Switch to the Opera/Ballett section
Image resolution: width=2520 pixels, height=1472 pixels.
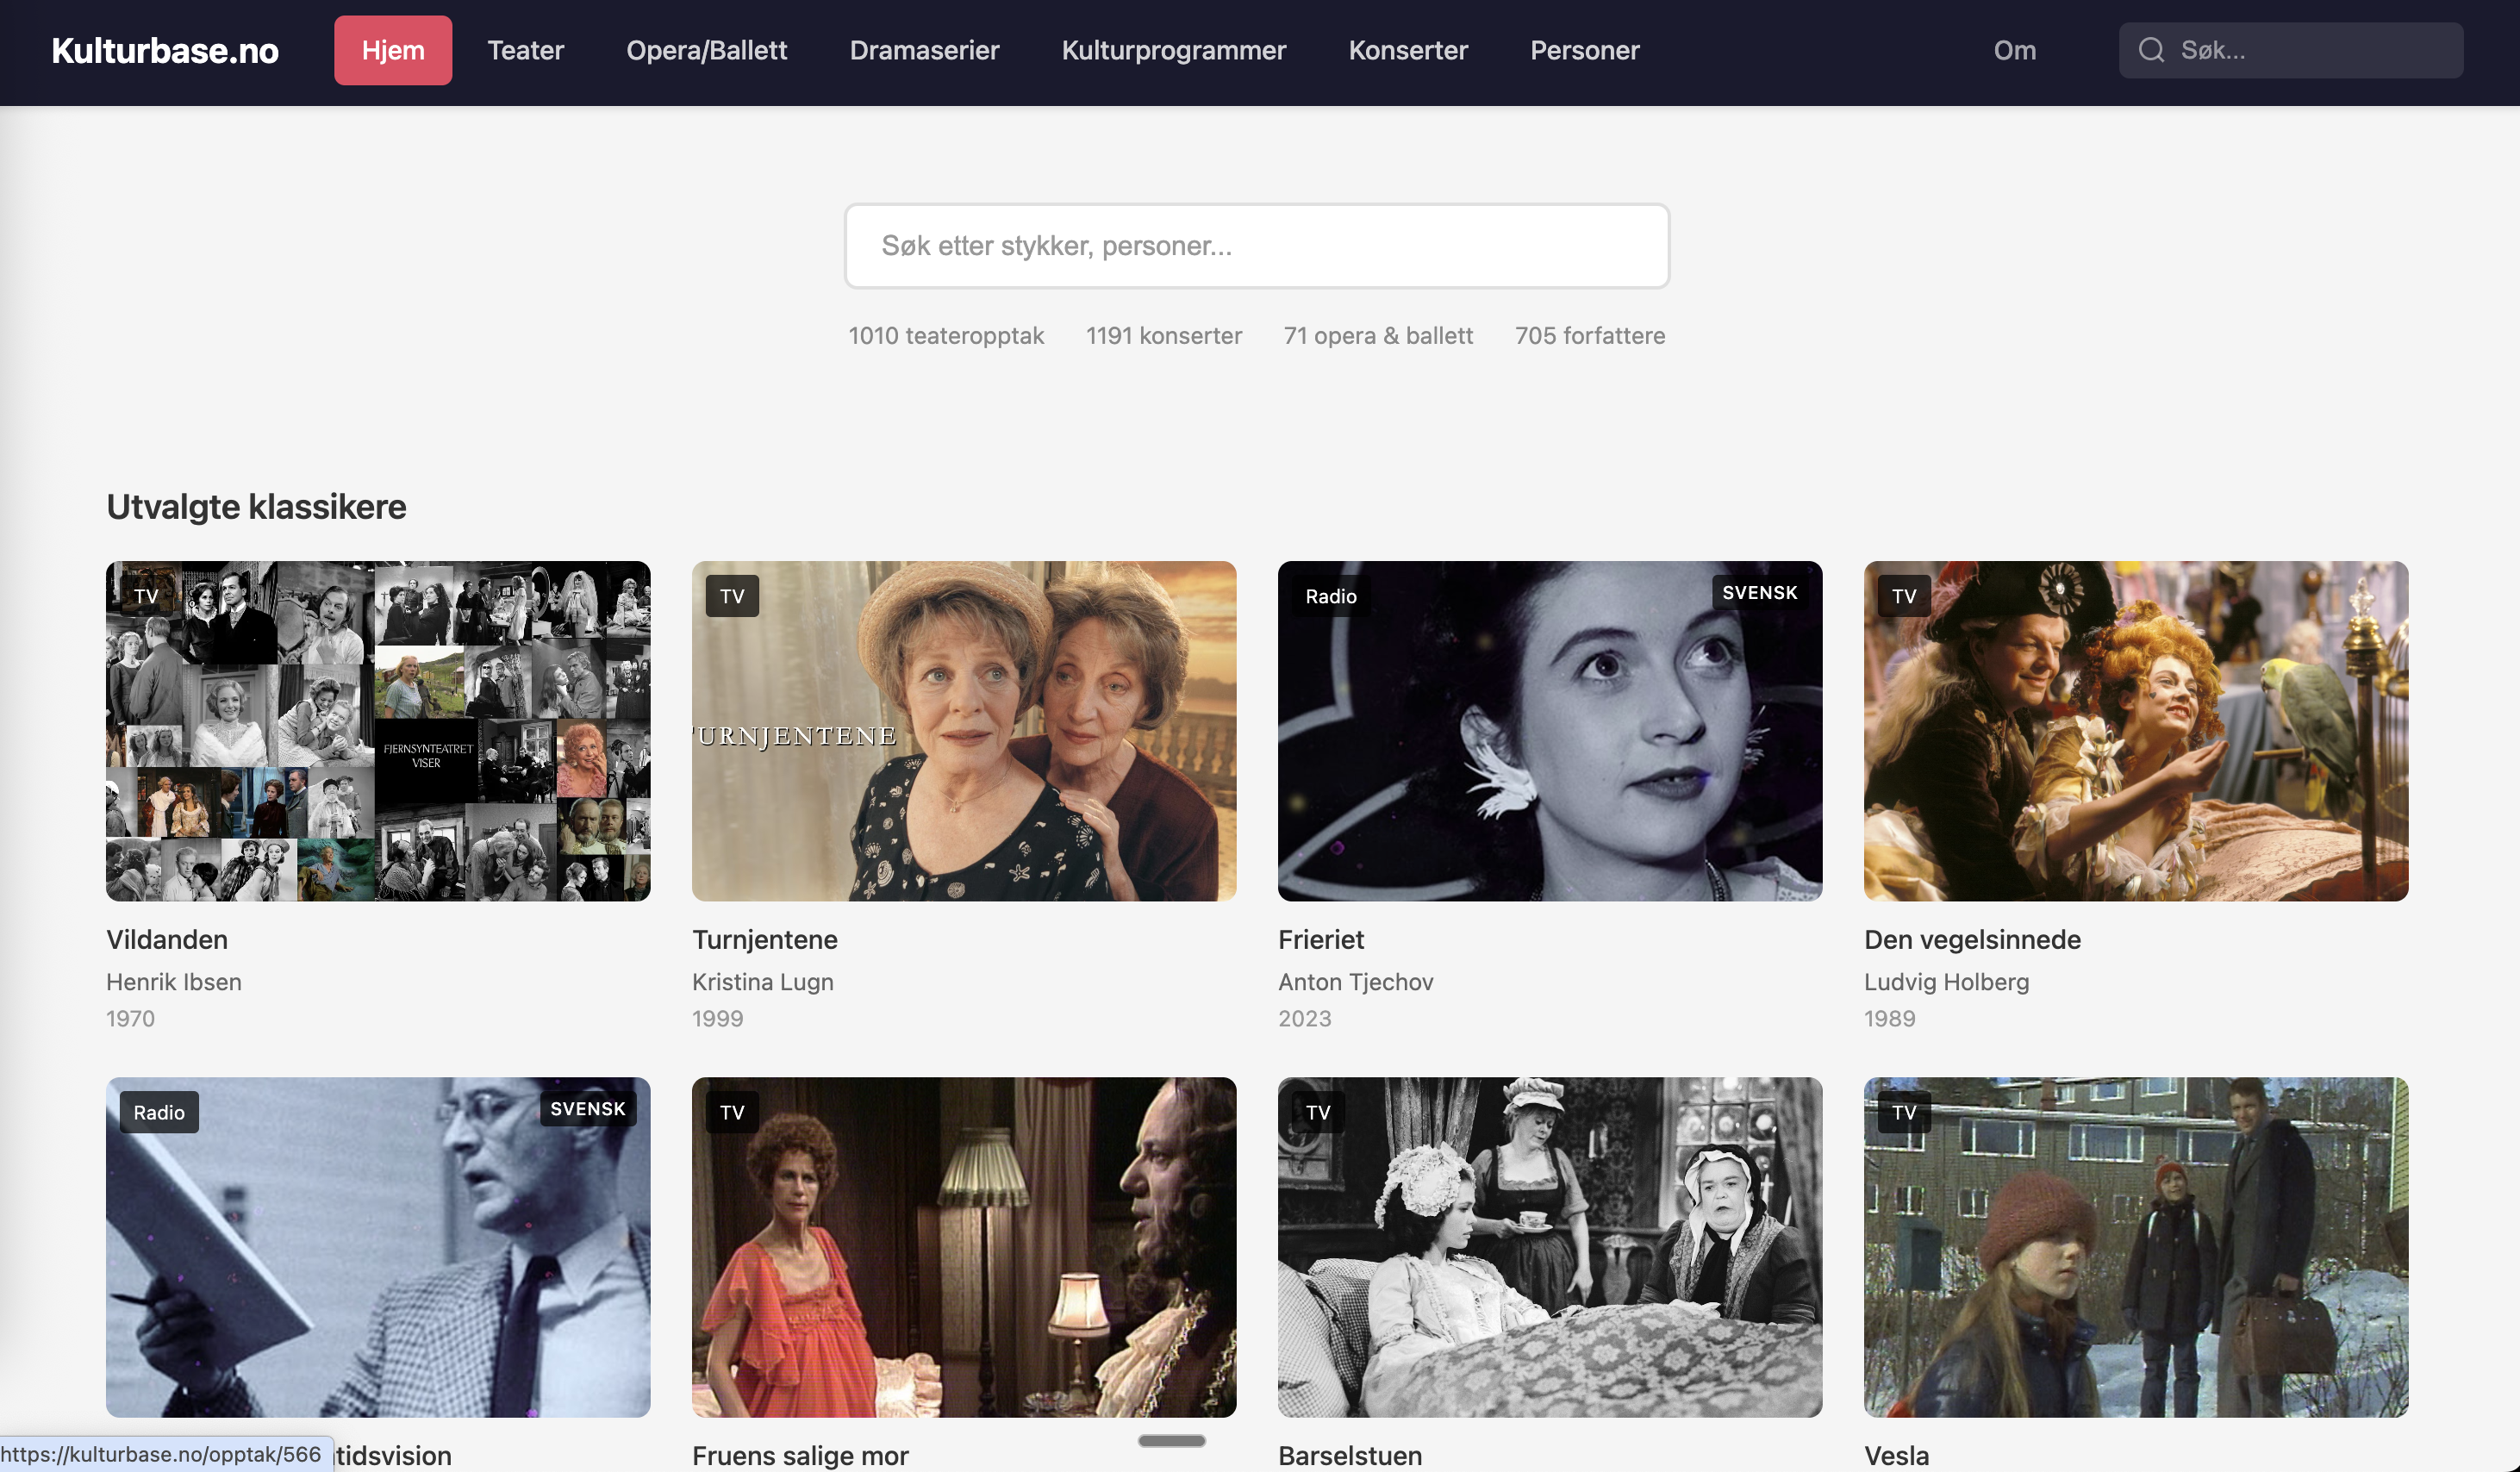coord(706,50)
